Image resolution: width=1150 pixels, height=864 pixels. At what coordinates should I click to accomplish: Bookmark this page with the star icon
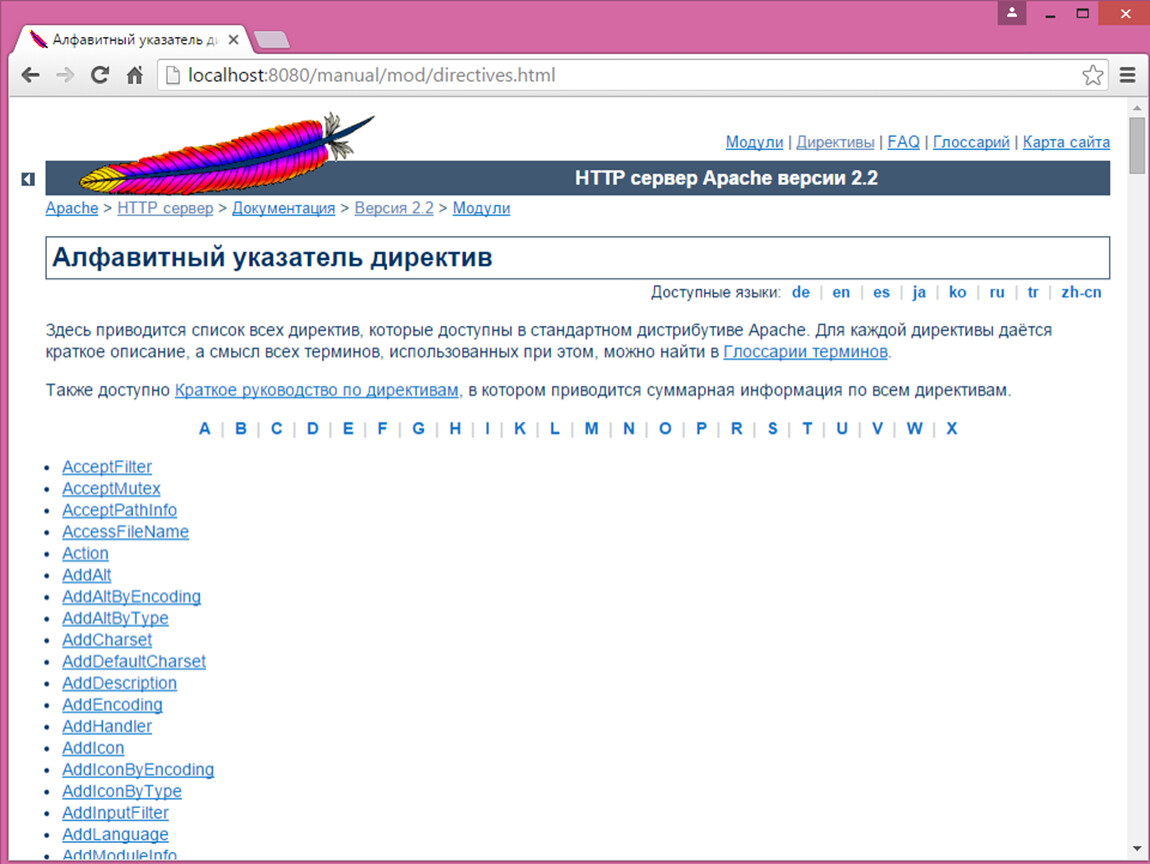(x=1092, y=75)
